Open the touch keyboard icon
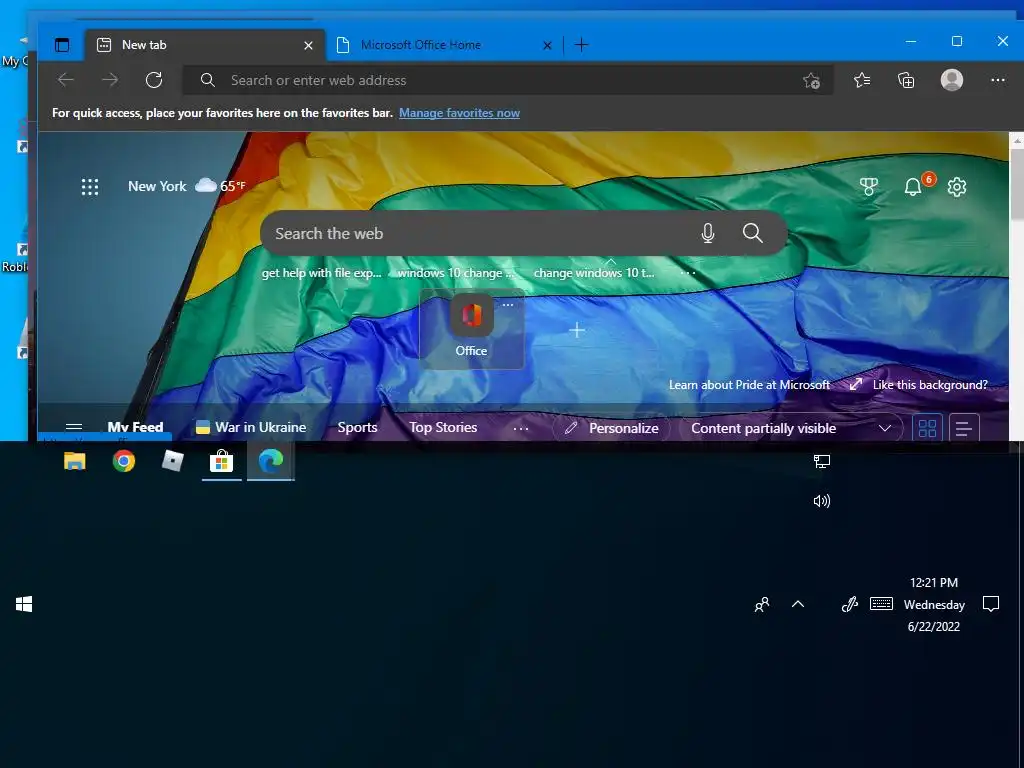This screenshot has width=1024, height=768. point(881,604)
